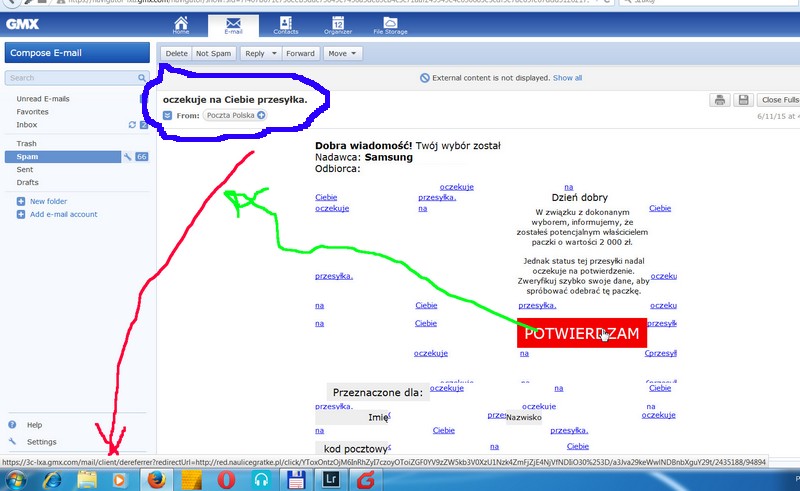Click the 'Przeznaczone dla:' label
800x491 pixels.
(378, 392)
